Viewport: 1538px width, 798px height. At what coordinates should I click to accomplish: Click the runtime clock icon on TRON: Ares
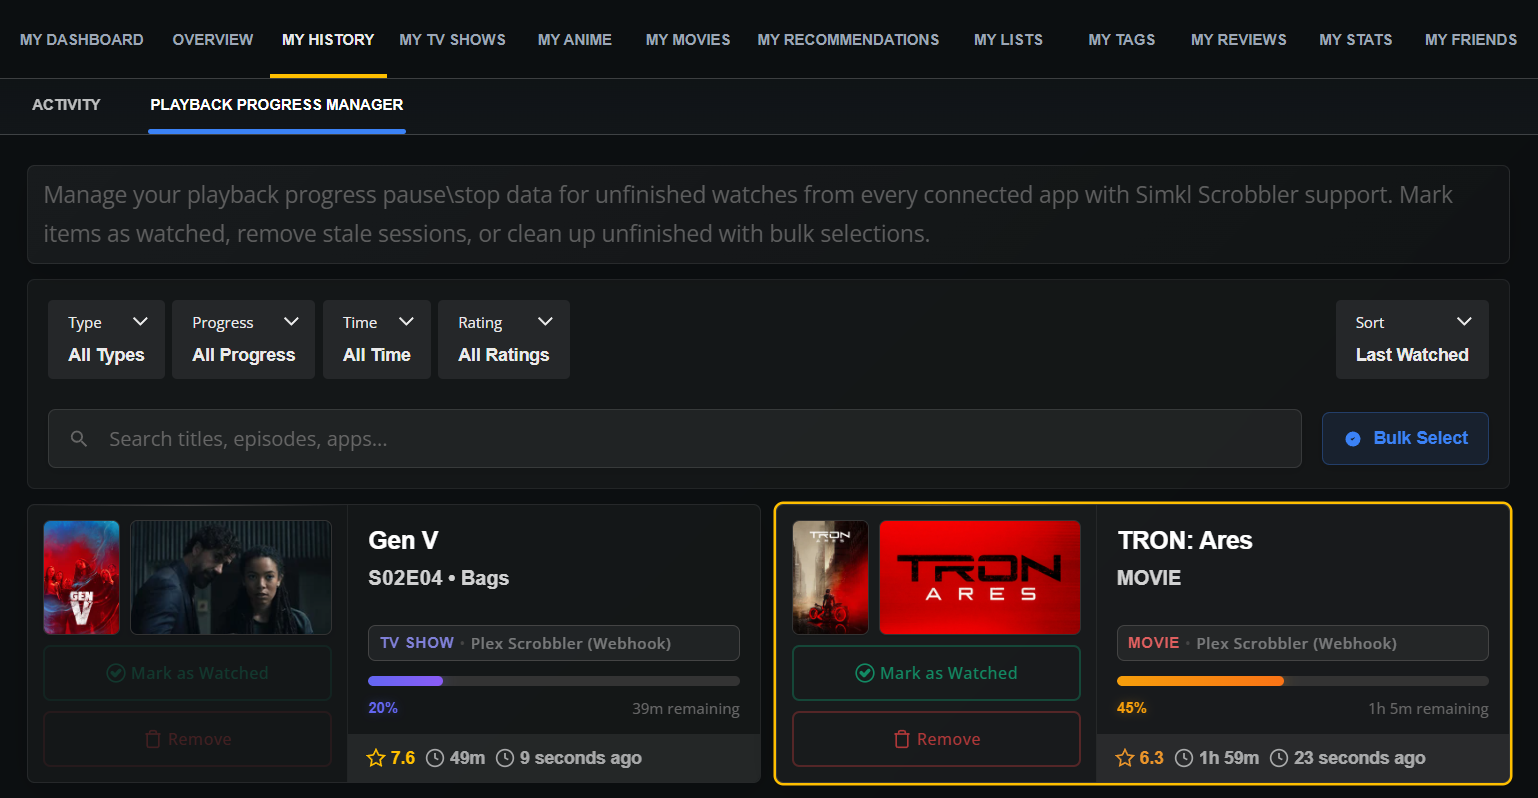pos(1184,758)
